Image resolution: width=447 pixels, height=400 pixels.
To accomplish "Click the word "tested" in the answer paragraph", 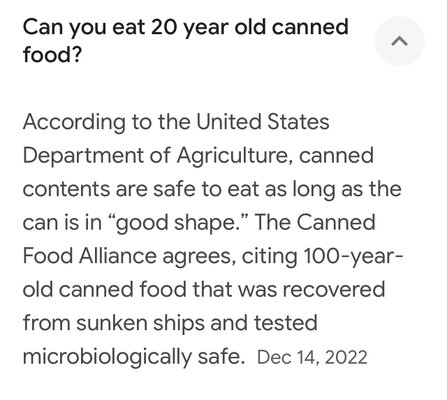I will [x=285, y=323].
